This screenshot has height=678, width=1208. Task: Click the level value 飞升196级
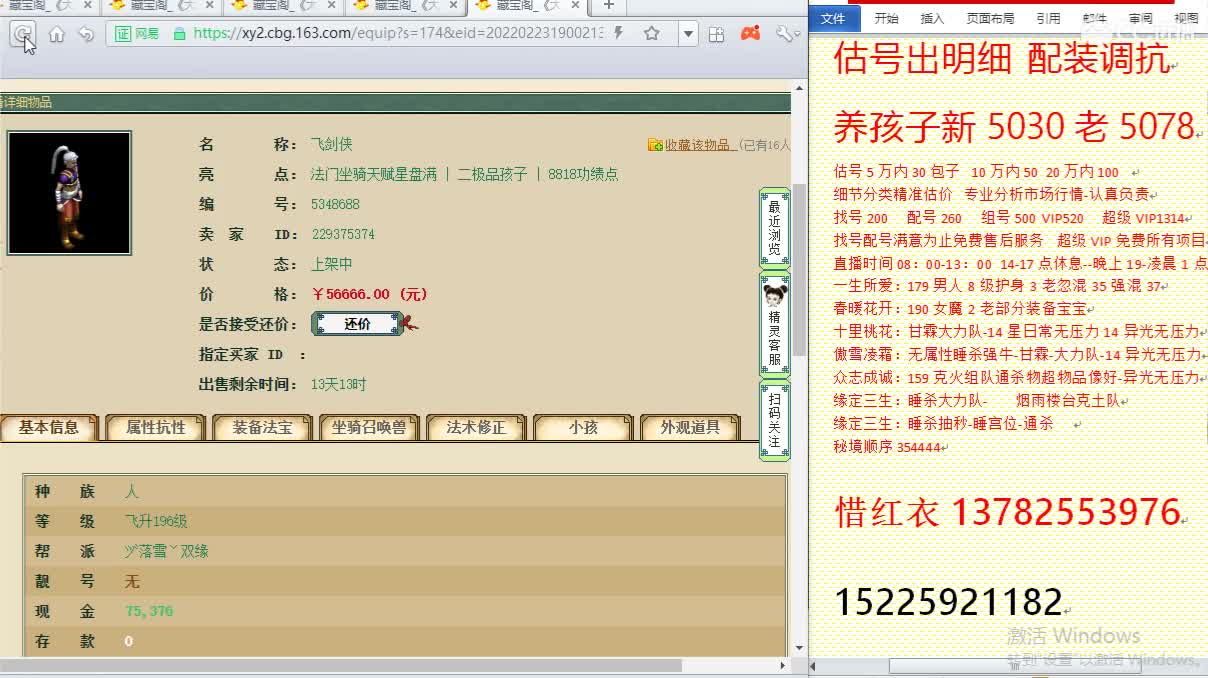[156, 521]
